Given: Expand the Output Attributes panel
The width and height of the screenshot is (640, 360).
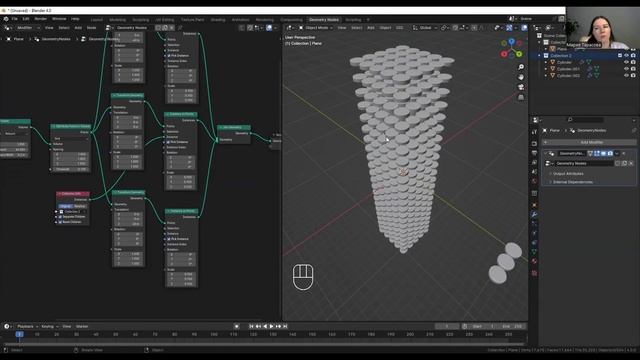Looking at the screenshot, I should (x=568, y=174).
